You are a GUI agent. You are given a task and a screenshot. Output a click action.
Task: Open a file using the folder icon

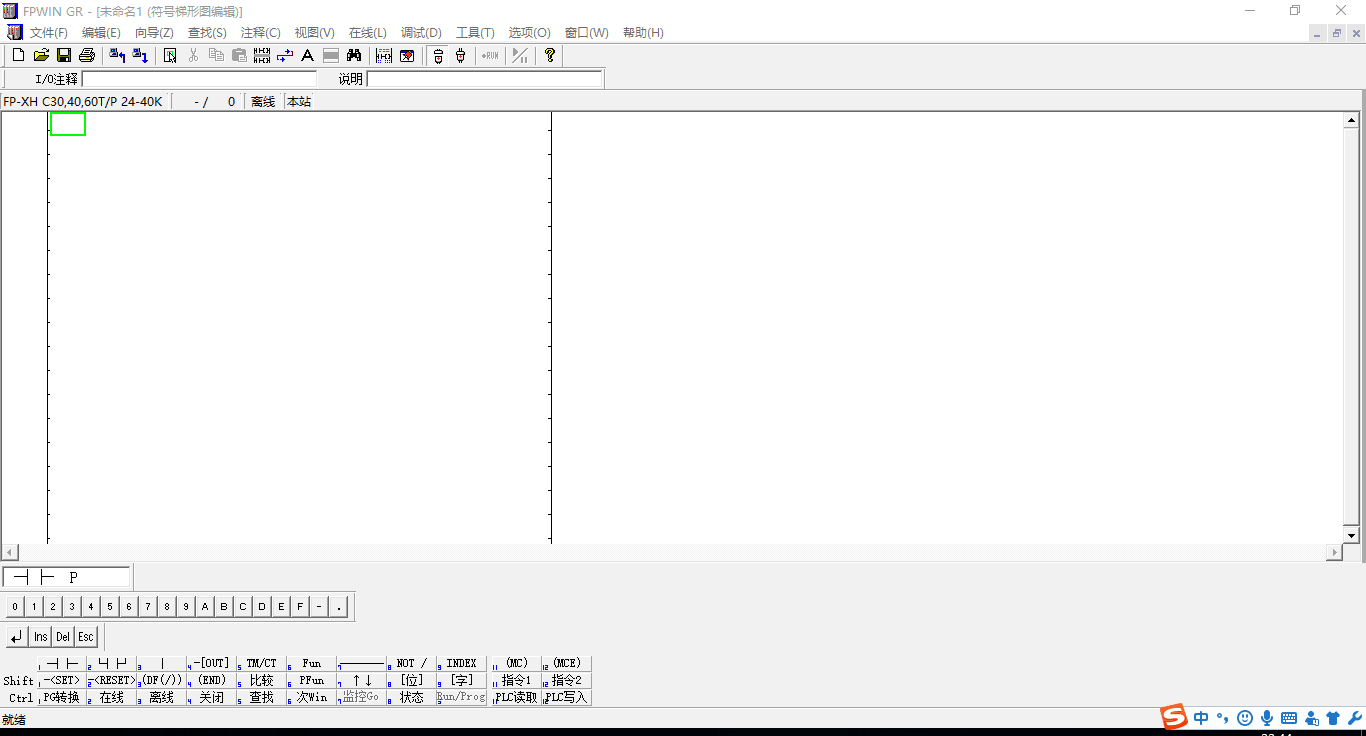[41, 56]
